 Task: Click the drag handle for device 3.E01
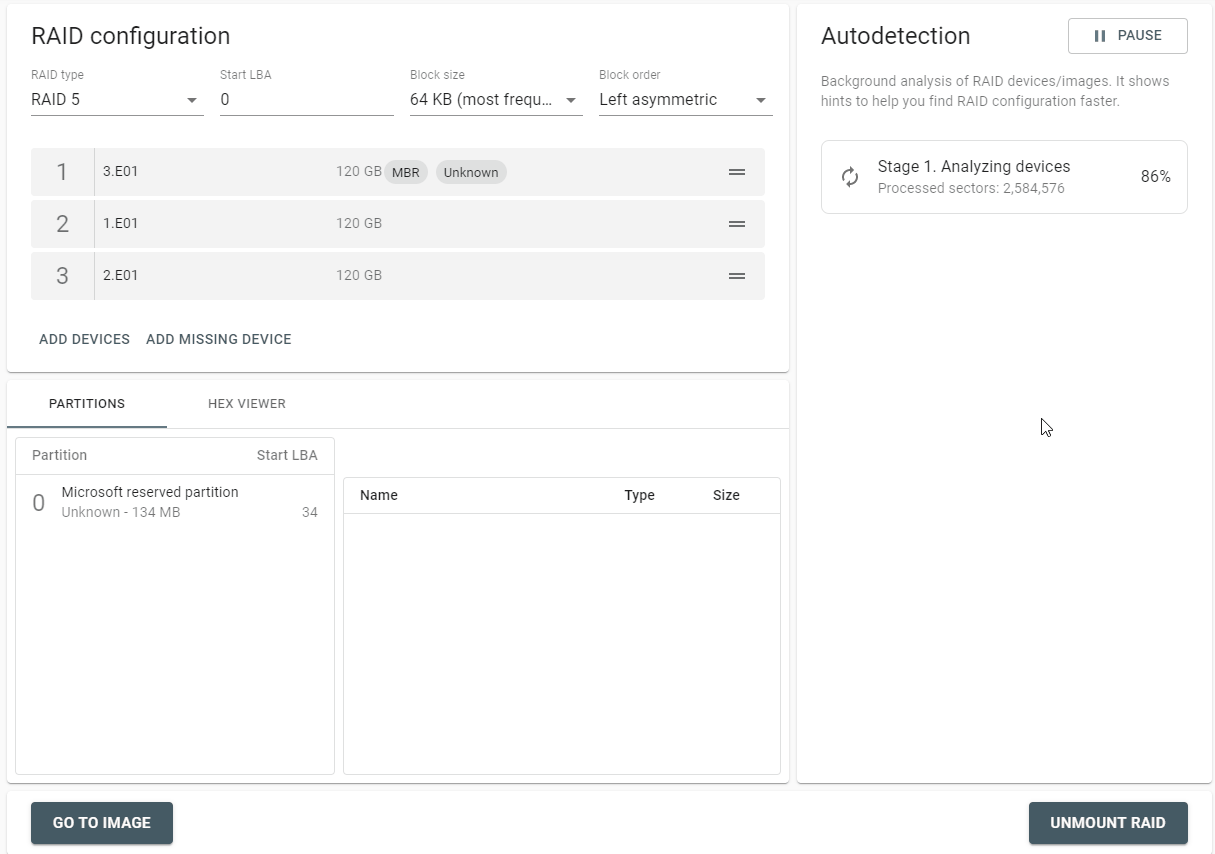[737, 172]
